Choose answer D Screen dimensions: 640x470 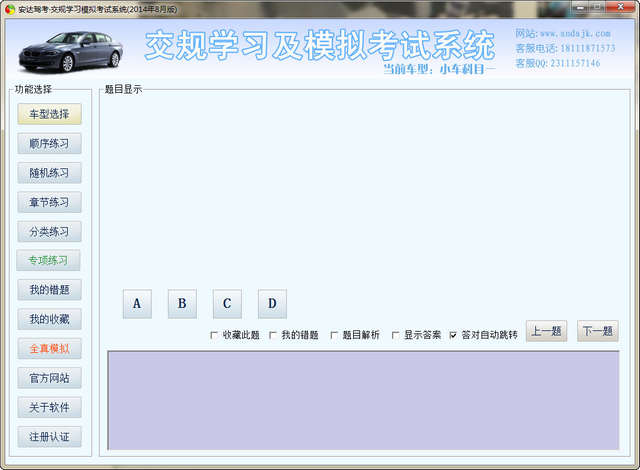click(x=272, y=304)
